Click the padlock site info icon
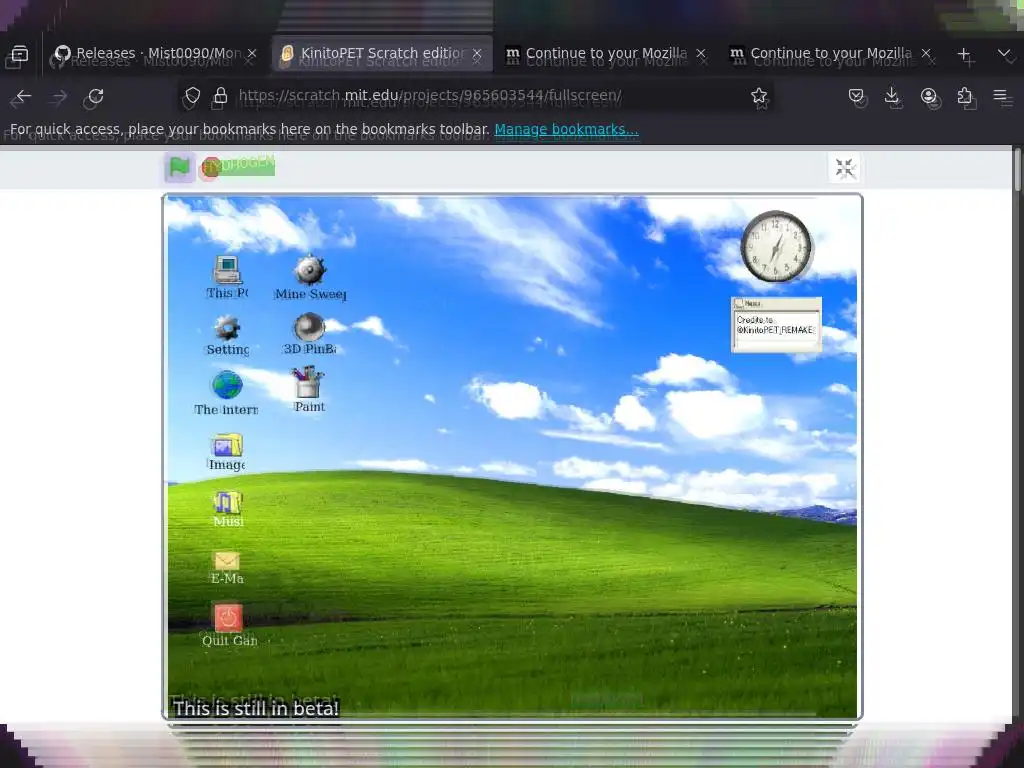The height and width of the screenshot is (768, 1024). (221, 96)
